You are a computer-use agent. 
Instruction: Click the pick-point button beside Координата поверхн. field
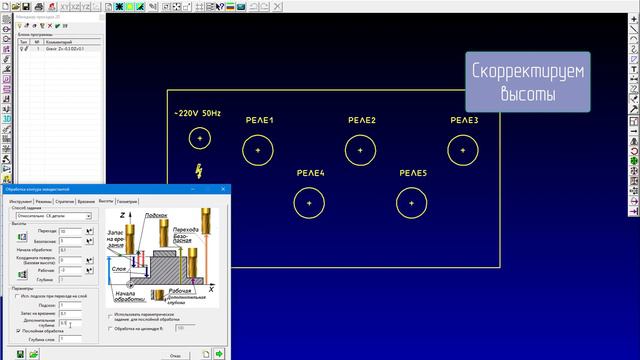[89, 260]
